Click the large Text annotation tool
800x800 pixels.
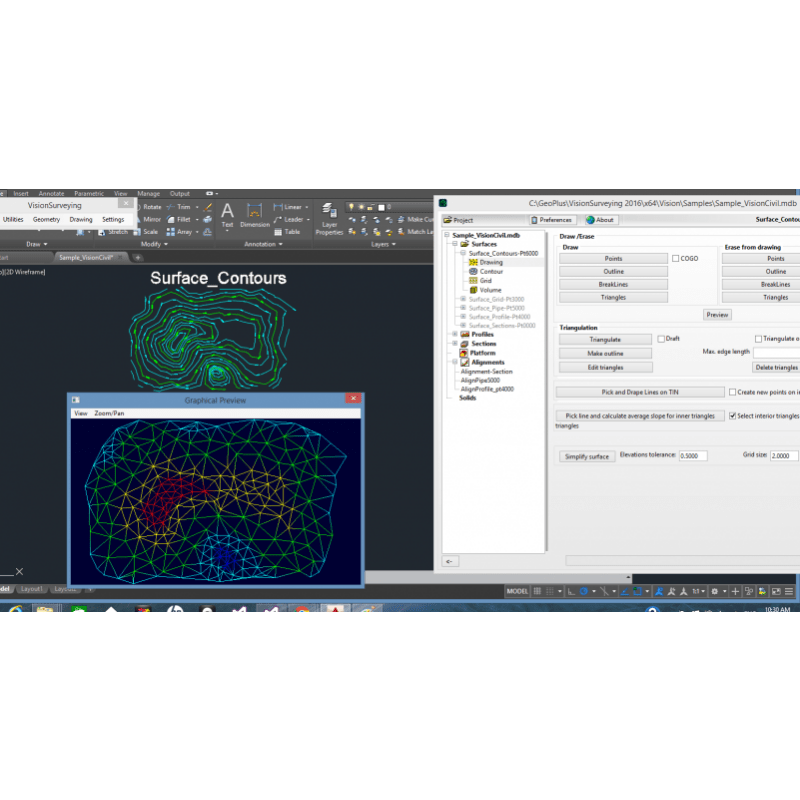(x=228, y=215)
